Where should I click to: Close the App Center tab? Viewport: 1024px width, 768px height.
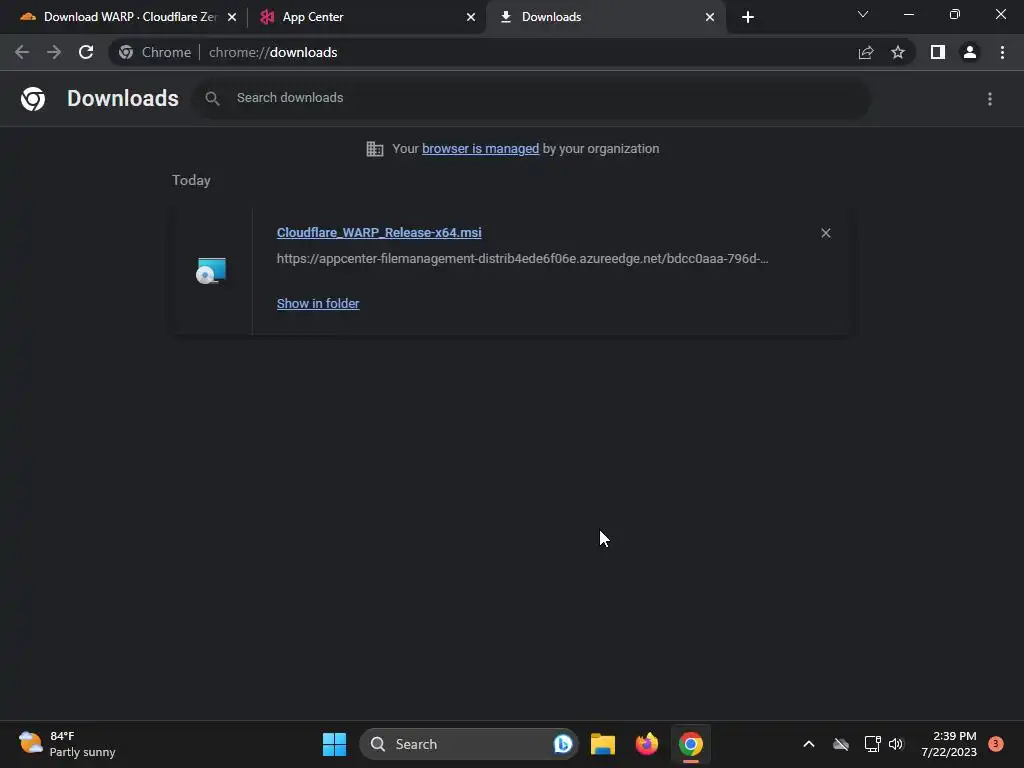click(x=471, y=17)
